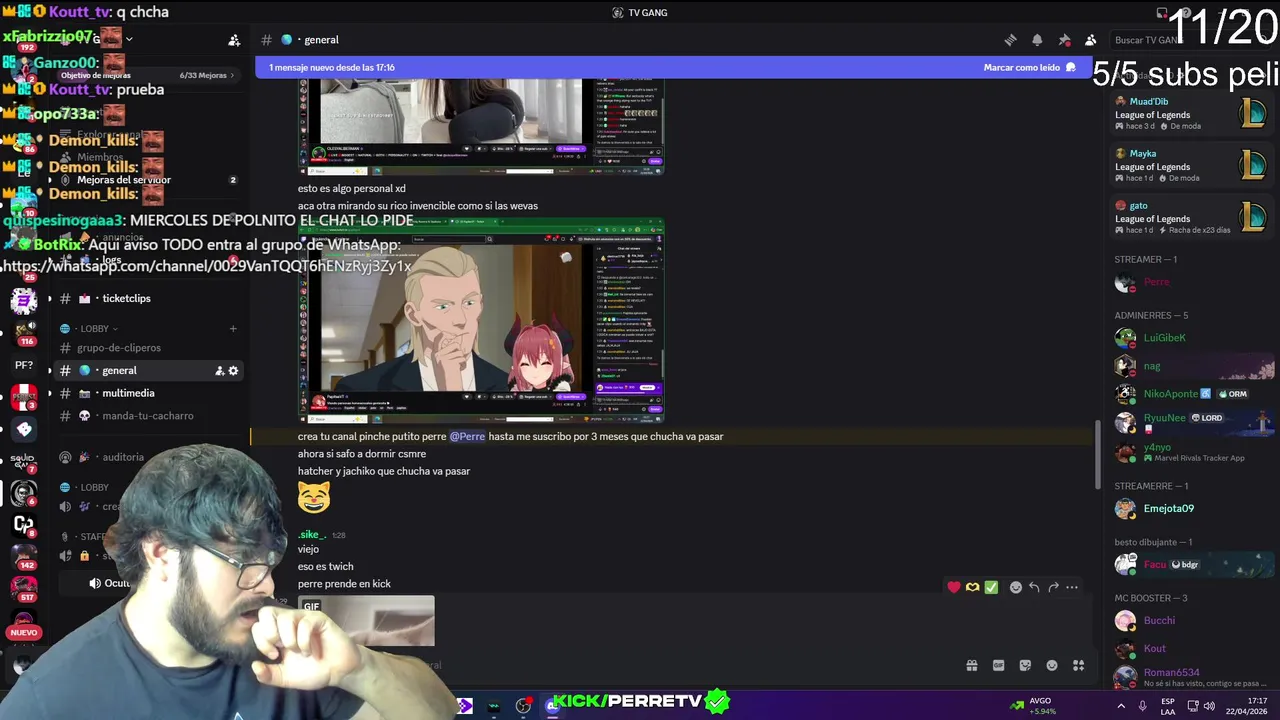Image resolution: width=1280 pixels, height=720 pixels.
Task: Open the GIF picker in message bar
Action: [x=998, y=665]
